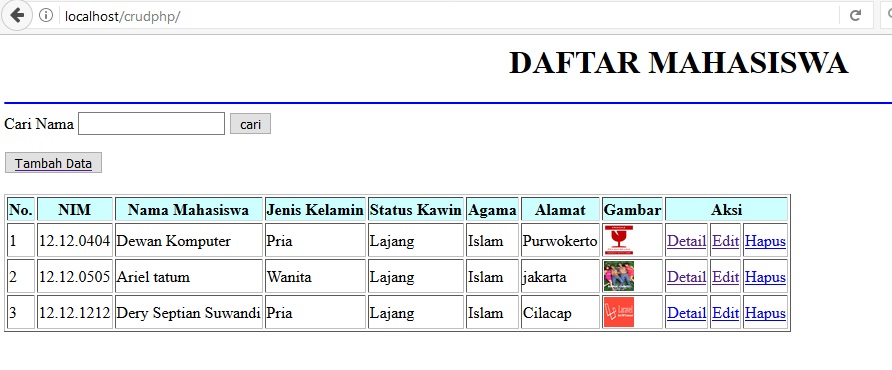Open the site information icon
This screenshot has width=892, height=370.
pos(46,15)
